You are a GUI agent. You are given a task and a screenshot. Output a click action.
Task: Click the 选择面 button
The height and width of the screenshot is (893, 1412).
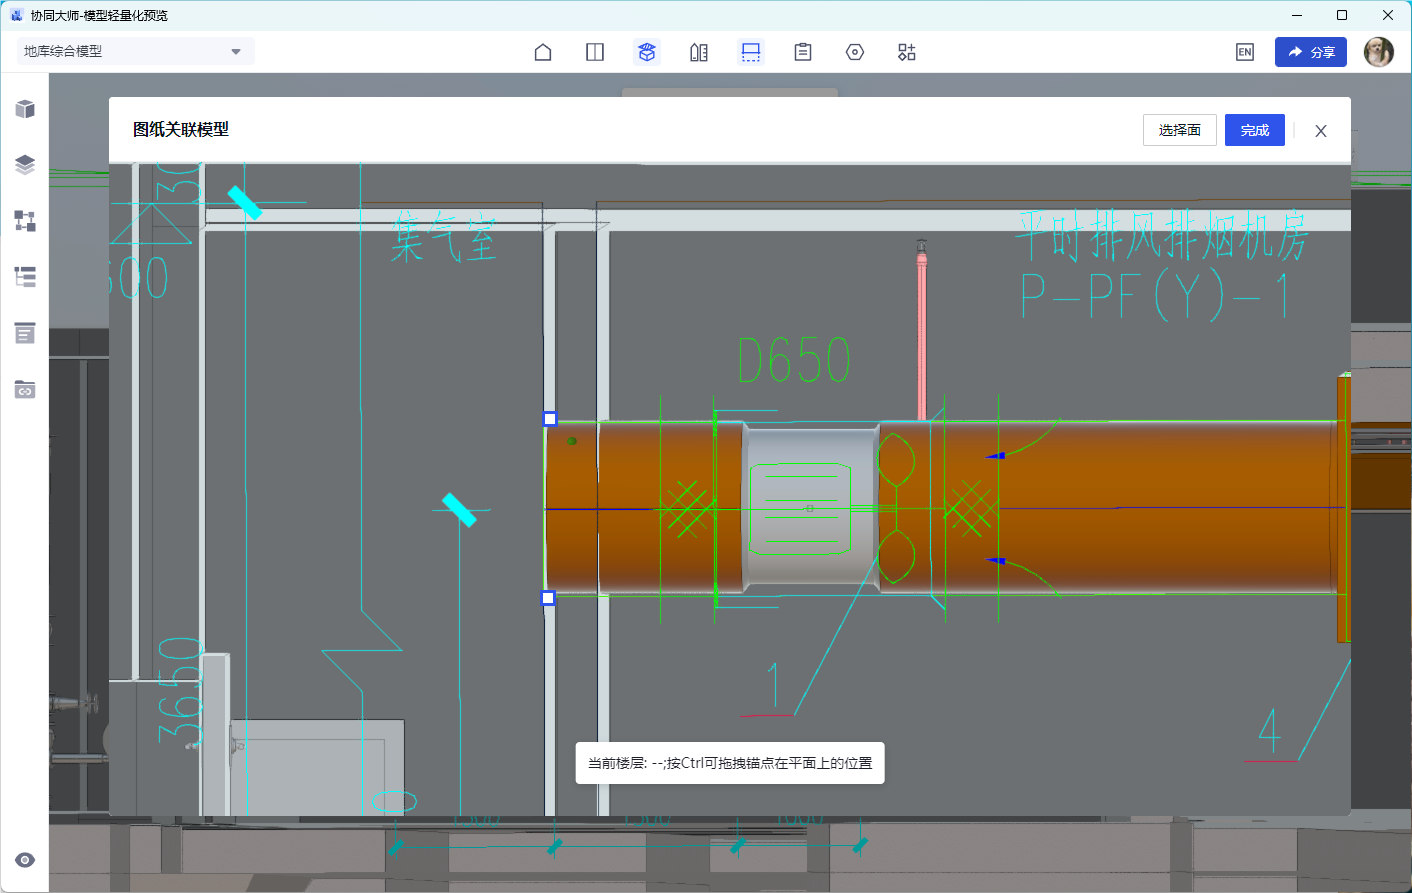tap(1179, 130)
